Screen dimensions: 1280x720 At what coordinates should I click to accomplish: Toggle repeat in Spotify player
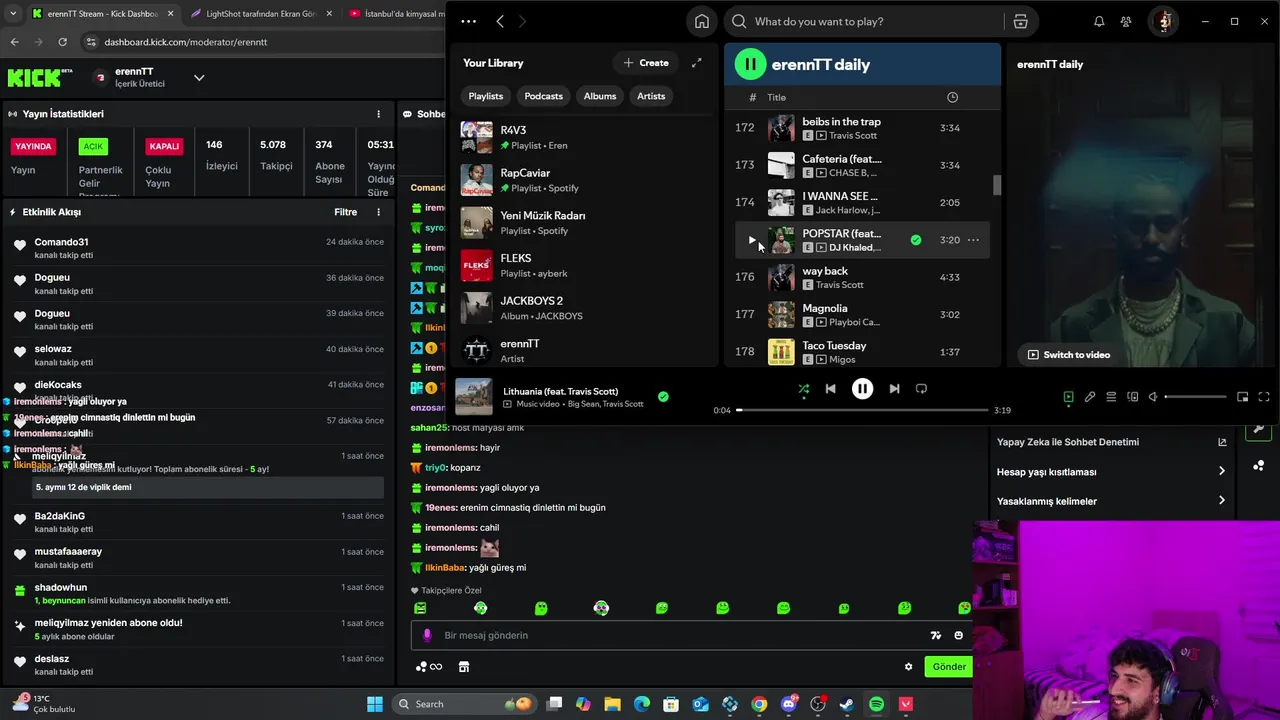(921, 389)
